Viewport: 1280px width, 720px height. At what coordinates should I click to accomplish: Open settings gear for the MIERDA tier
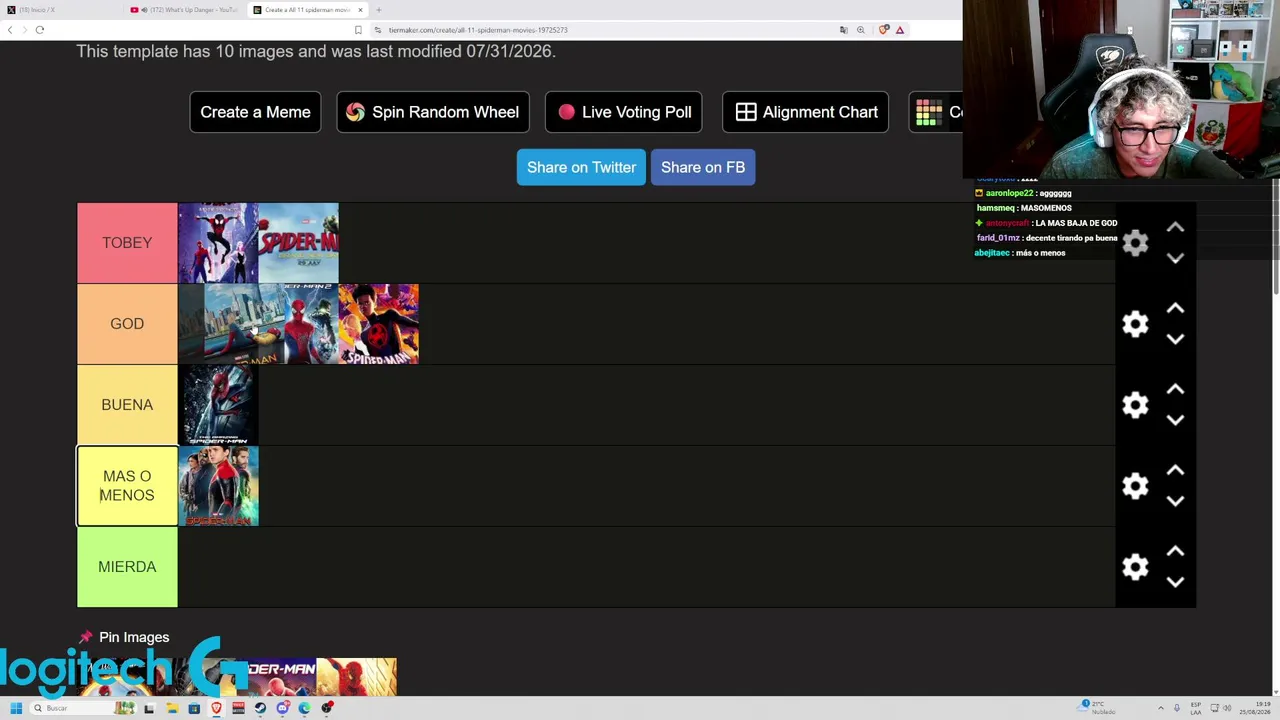pyautogui.click(x=1135, y=567)
